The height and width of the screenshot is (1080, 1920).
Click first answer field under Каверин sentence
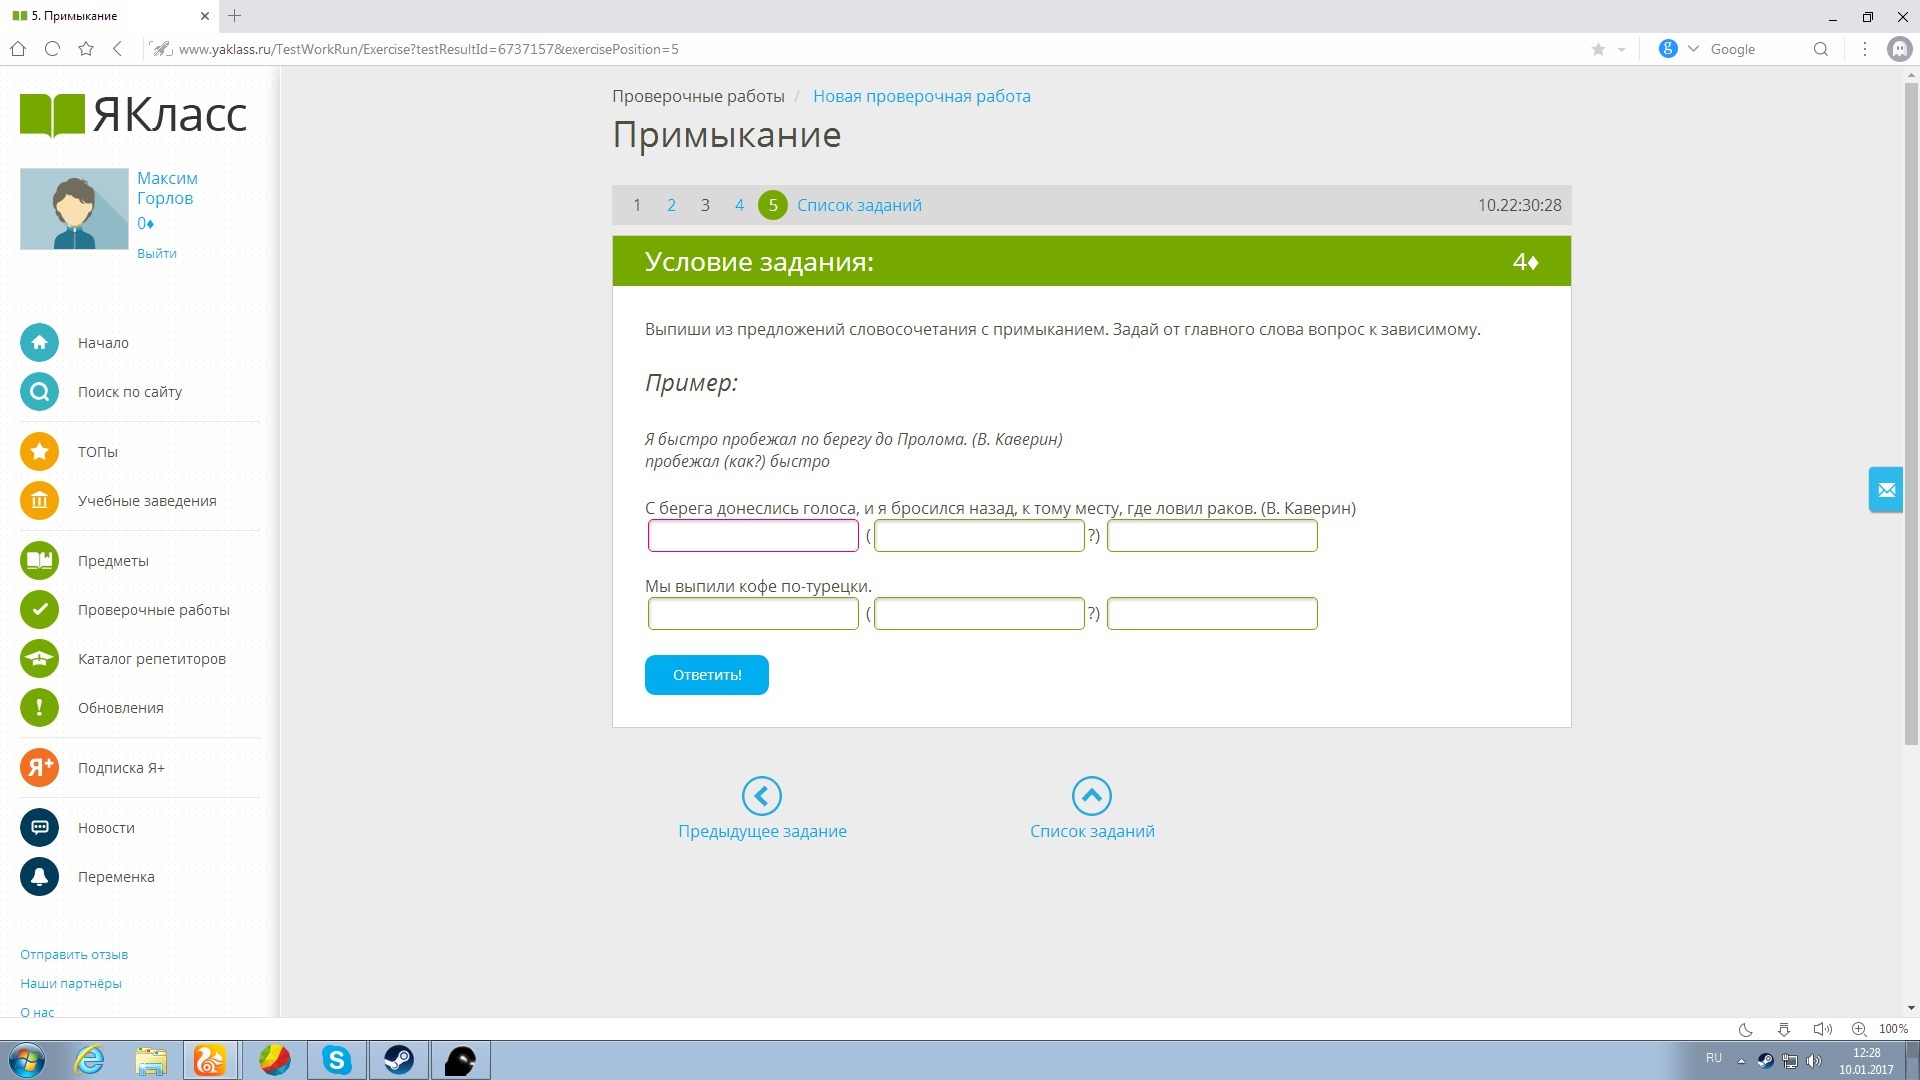753,536
